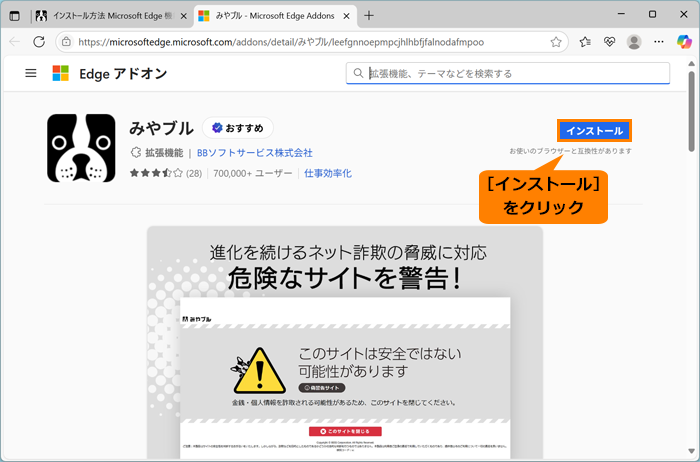700x462 pixels.
Task: Maximize the Edge window
Action: pyautogui.click(x=652, y=14)
